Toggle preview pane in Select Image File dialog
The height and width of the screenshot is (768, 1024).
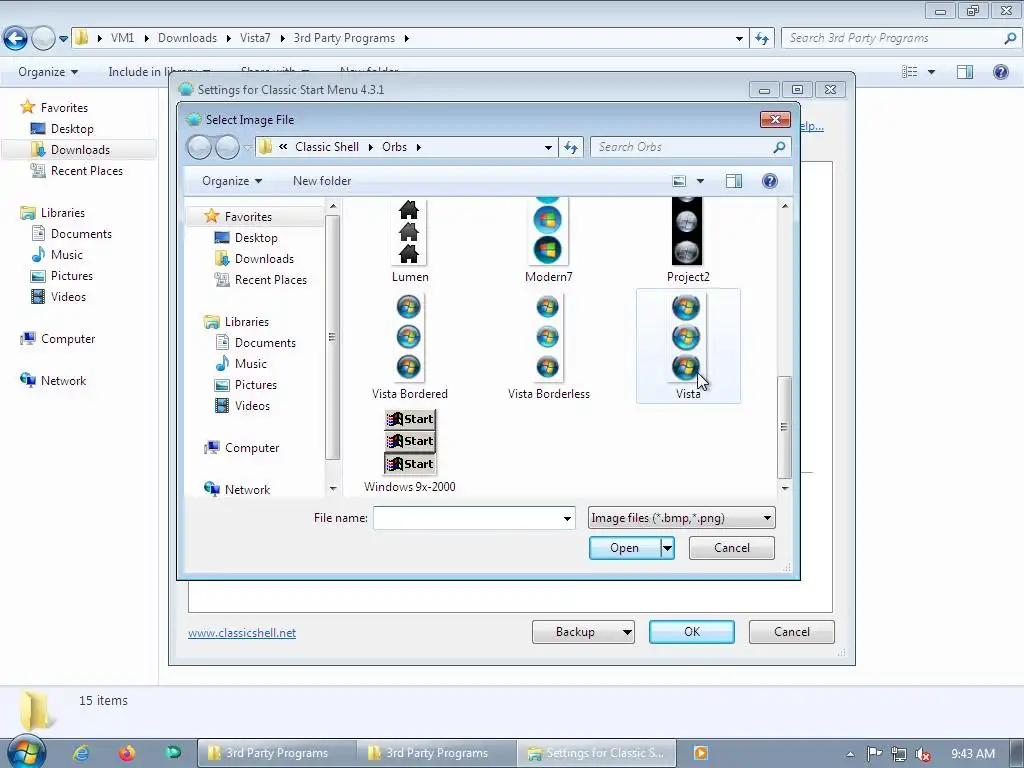pyautogui.click(x=734, y=181)
